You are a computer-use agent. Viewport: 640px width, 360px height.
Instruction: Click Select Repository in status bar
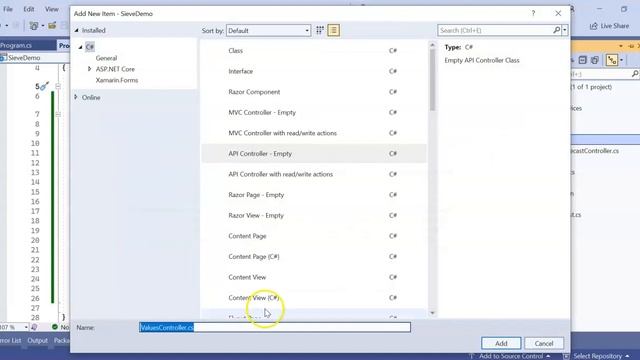(x=597, y=356)
